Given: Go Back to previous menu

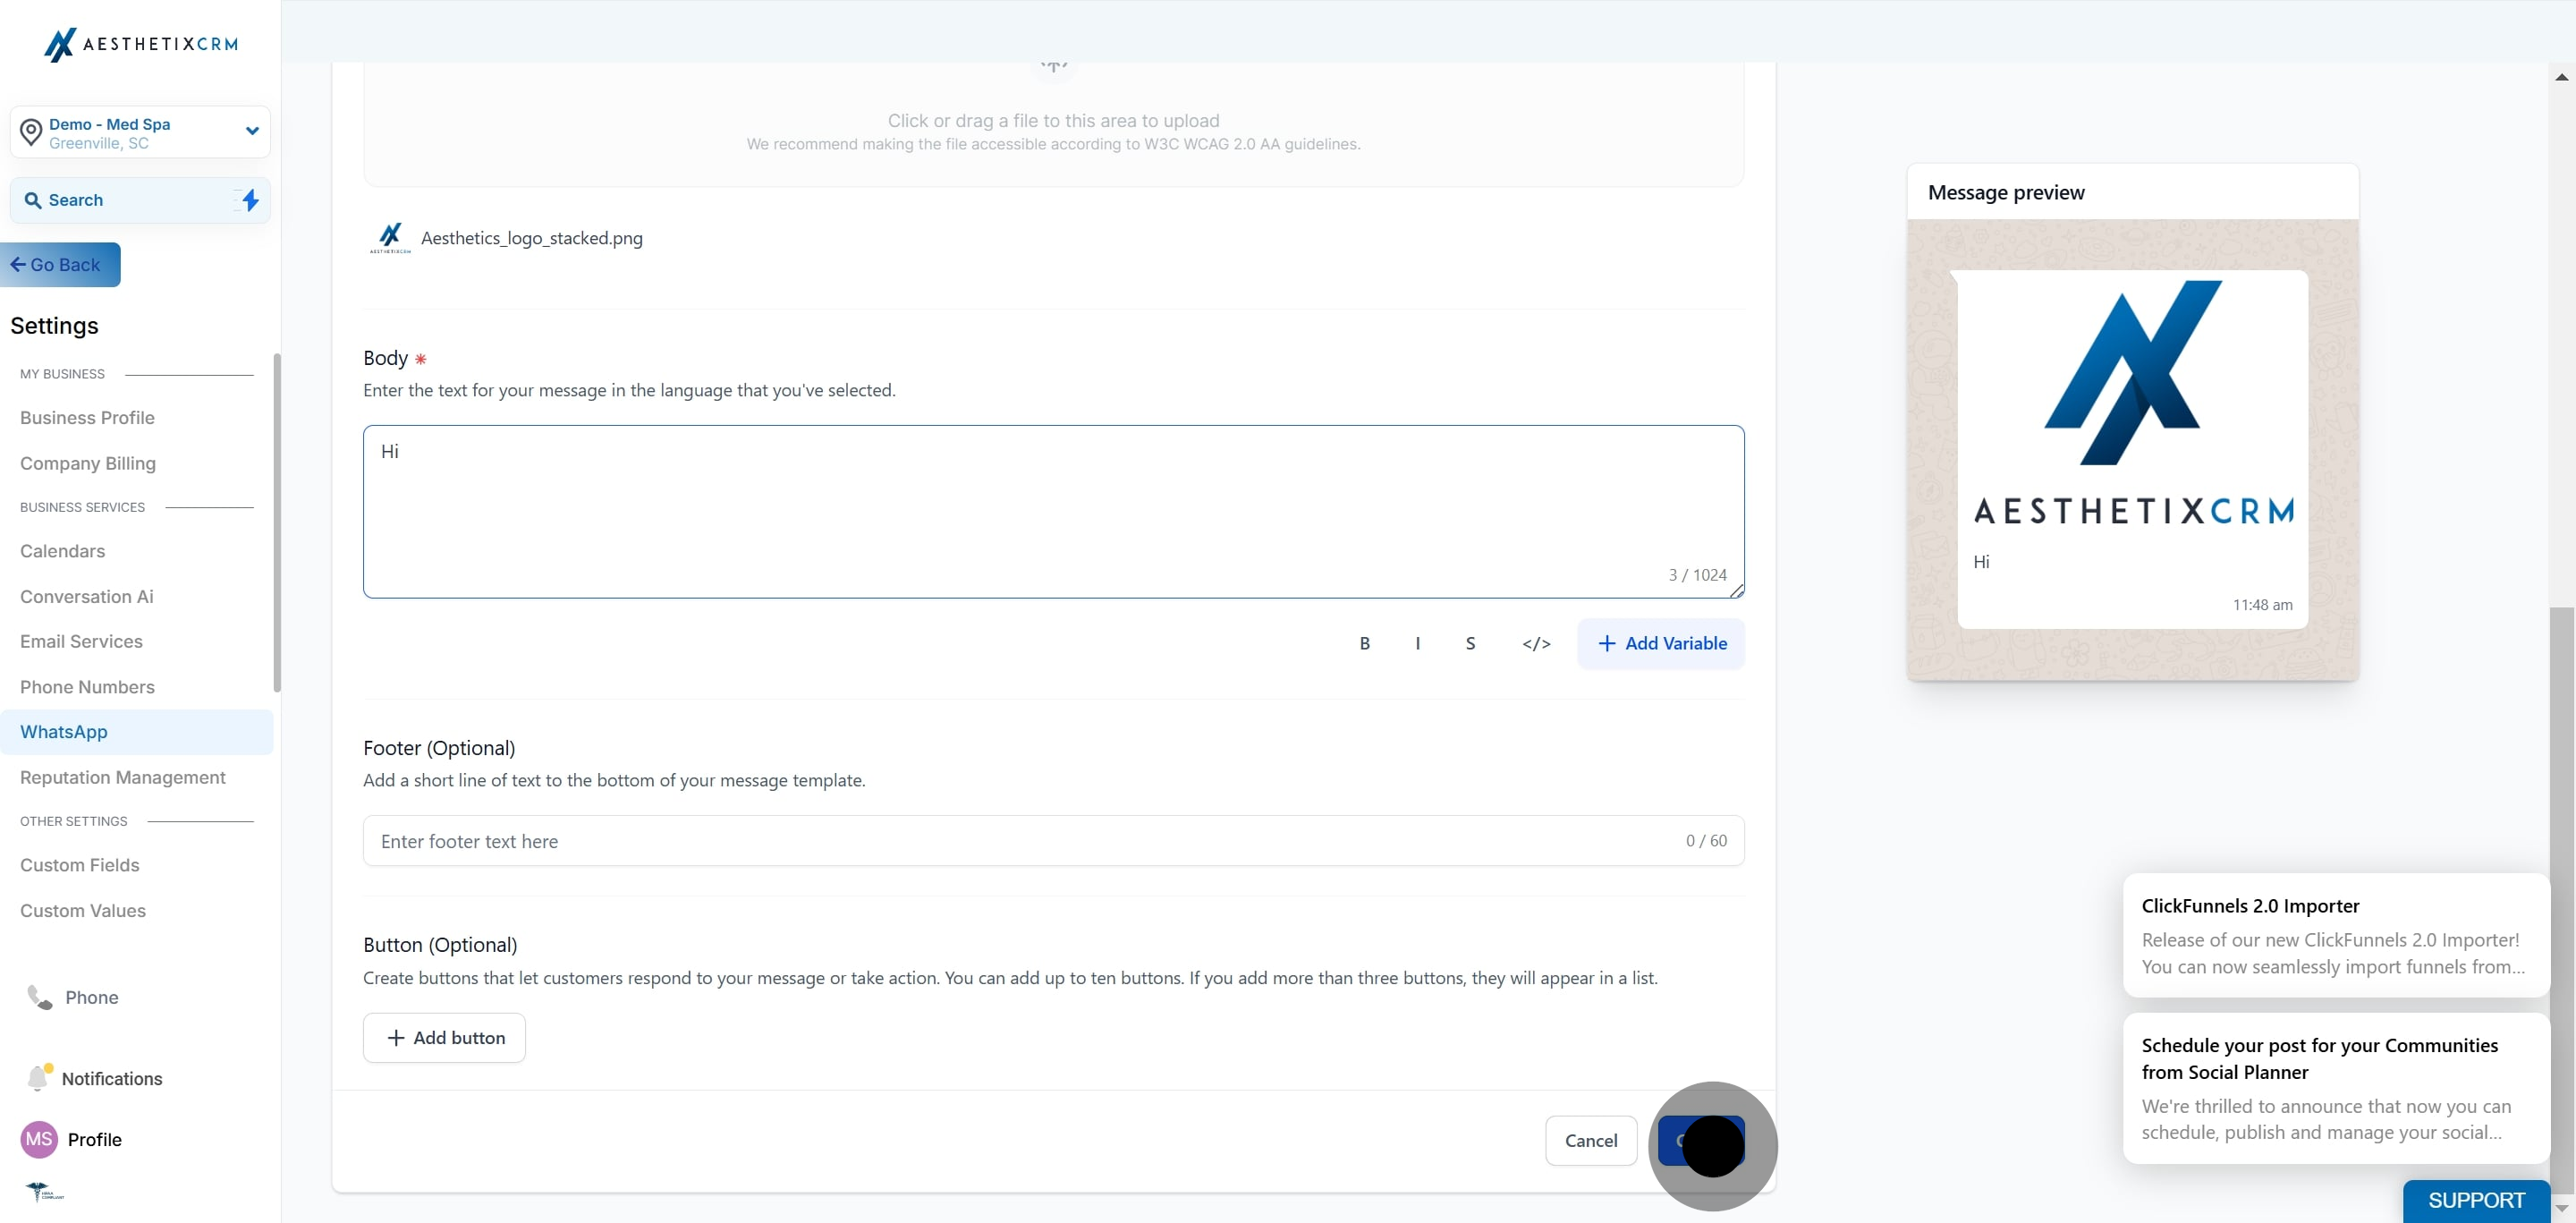Looking at the screenshot, I should click(x=60, y=264).
